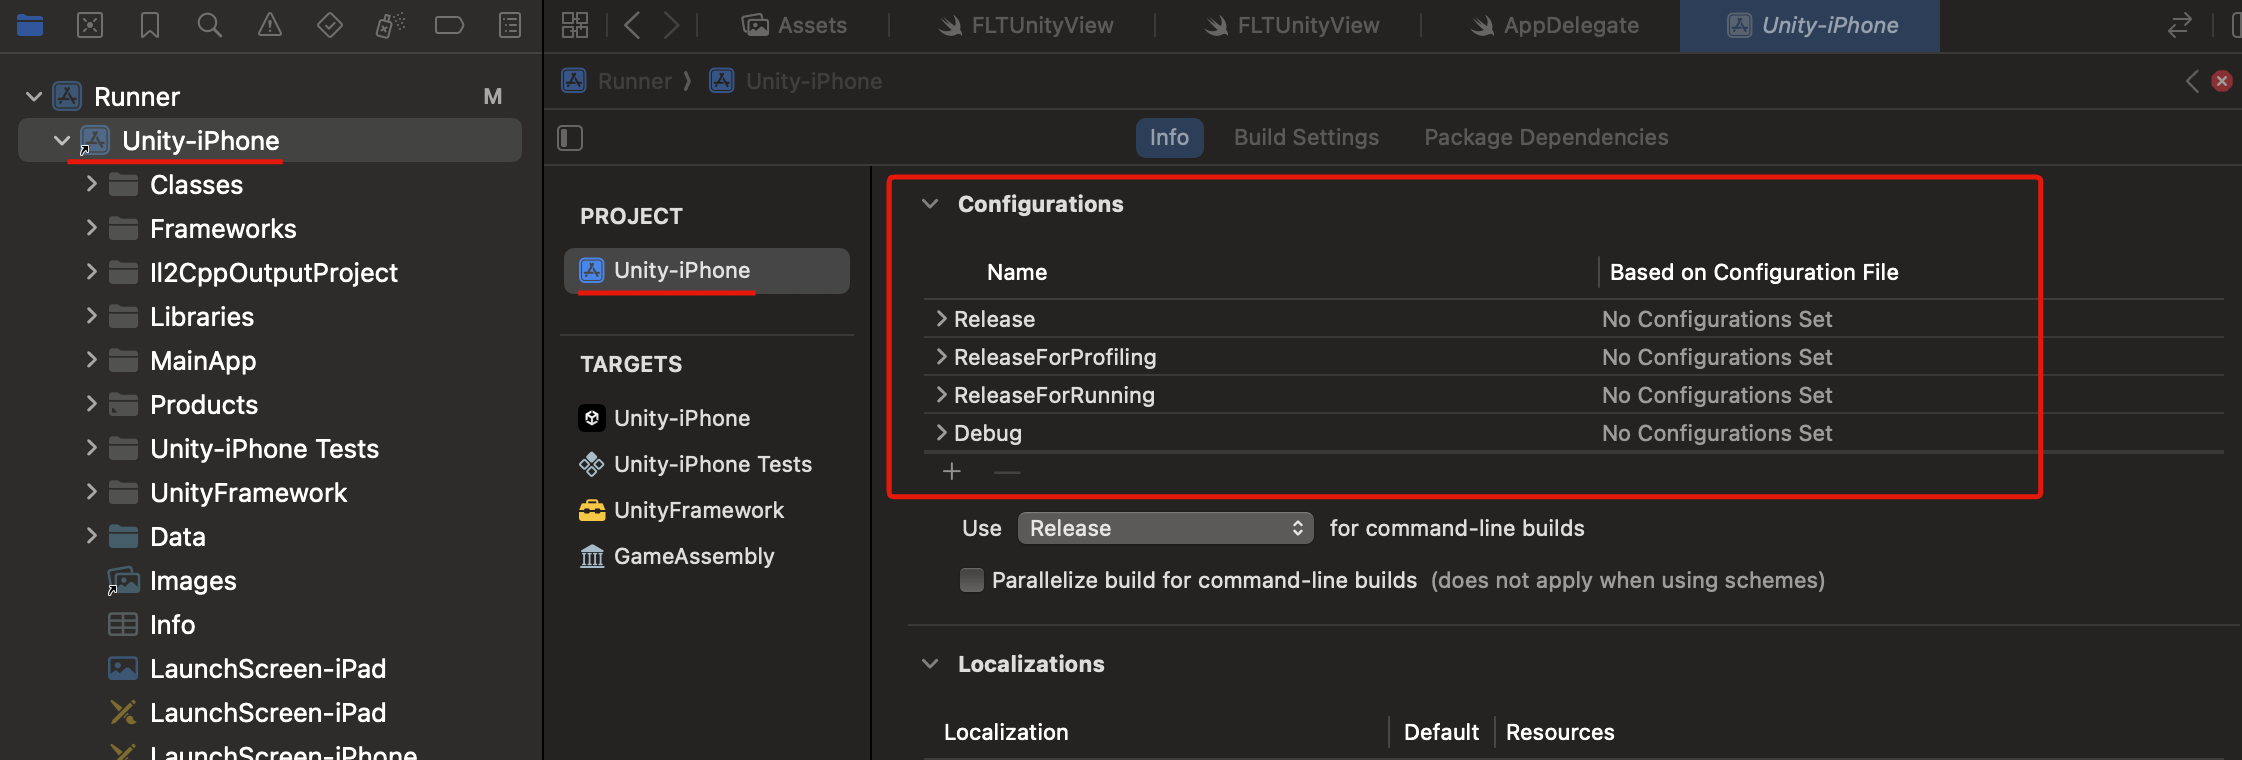Switch to Package Dependencies tab

[1546, 138]
